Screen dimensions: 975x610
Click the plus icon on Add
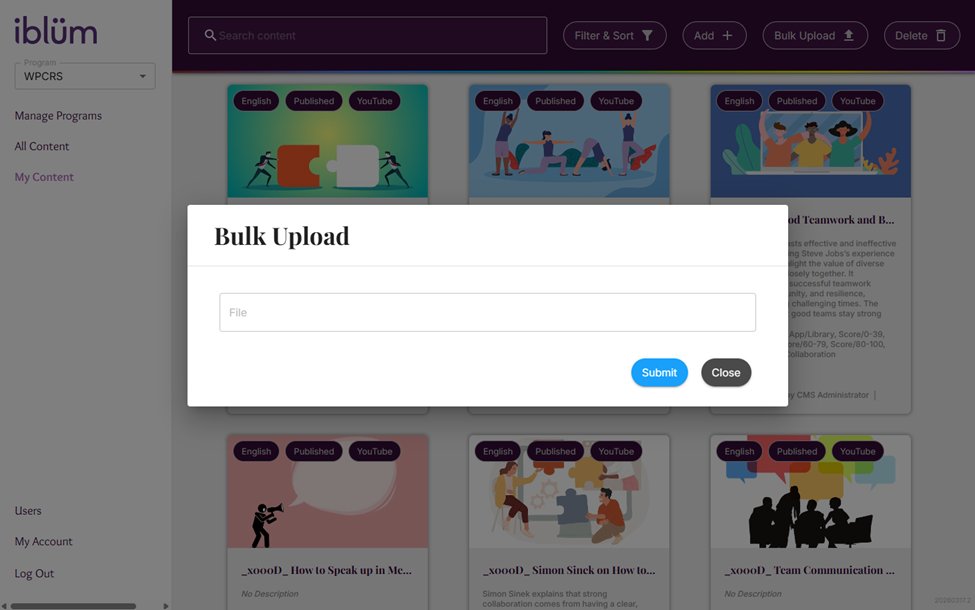[x=727, y=35]
